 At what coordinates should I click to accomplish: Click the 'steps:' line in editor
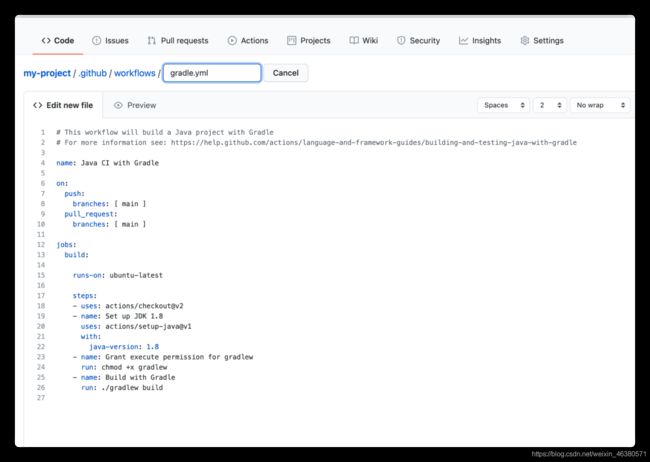click(x=85, y=296)
